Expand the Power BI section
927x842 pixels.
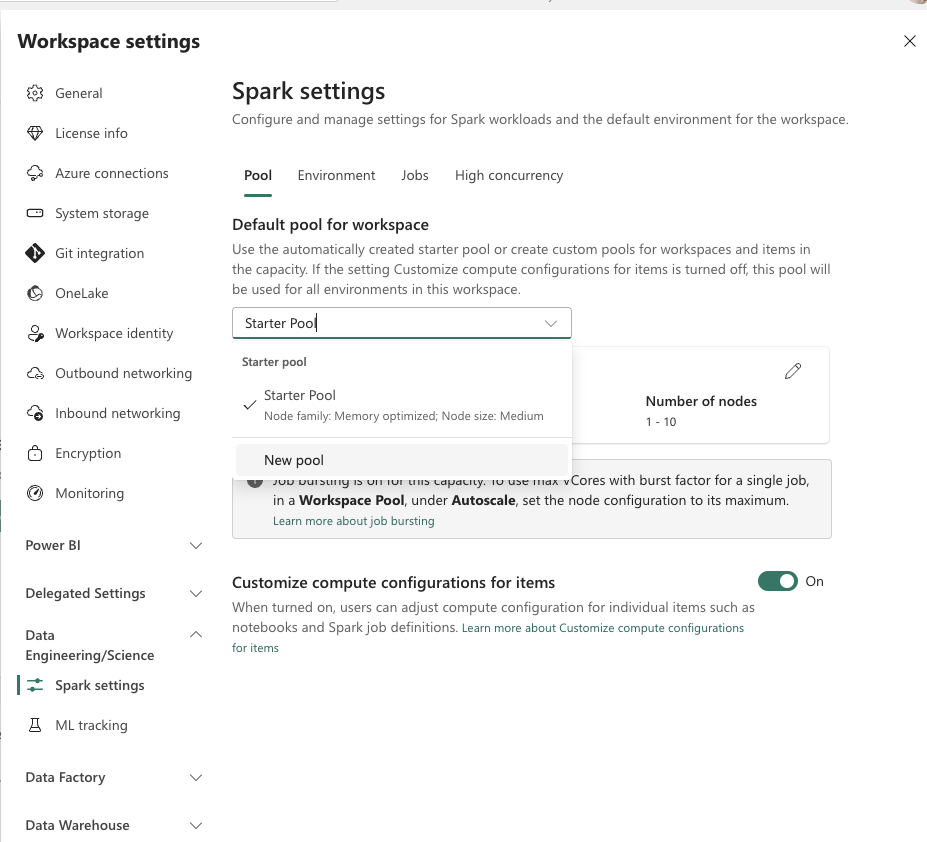tap(196, 546)
